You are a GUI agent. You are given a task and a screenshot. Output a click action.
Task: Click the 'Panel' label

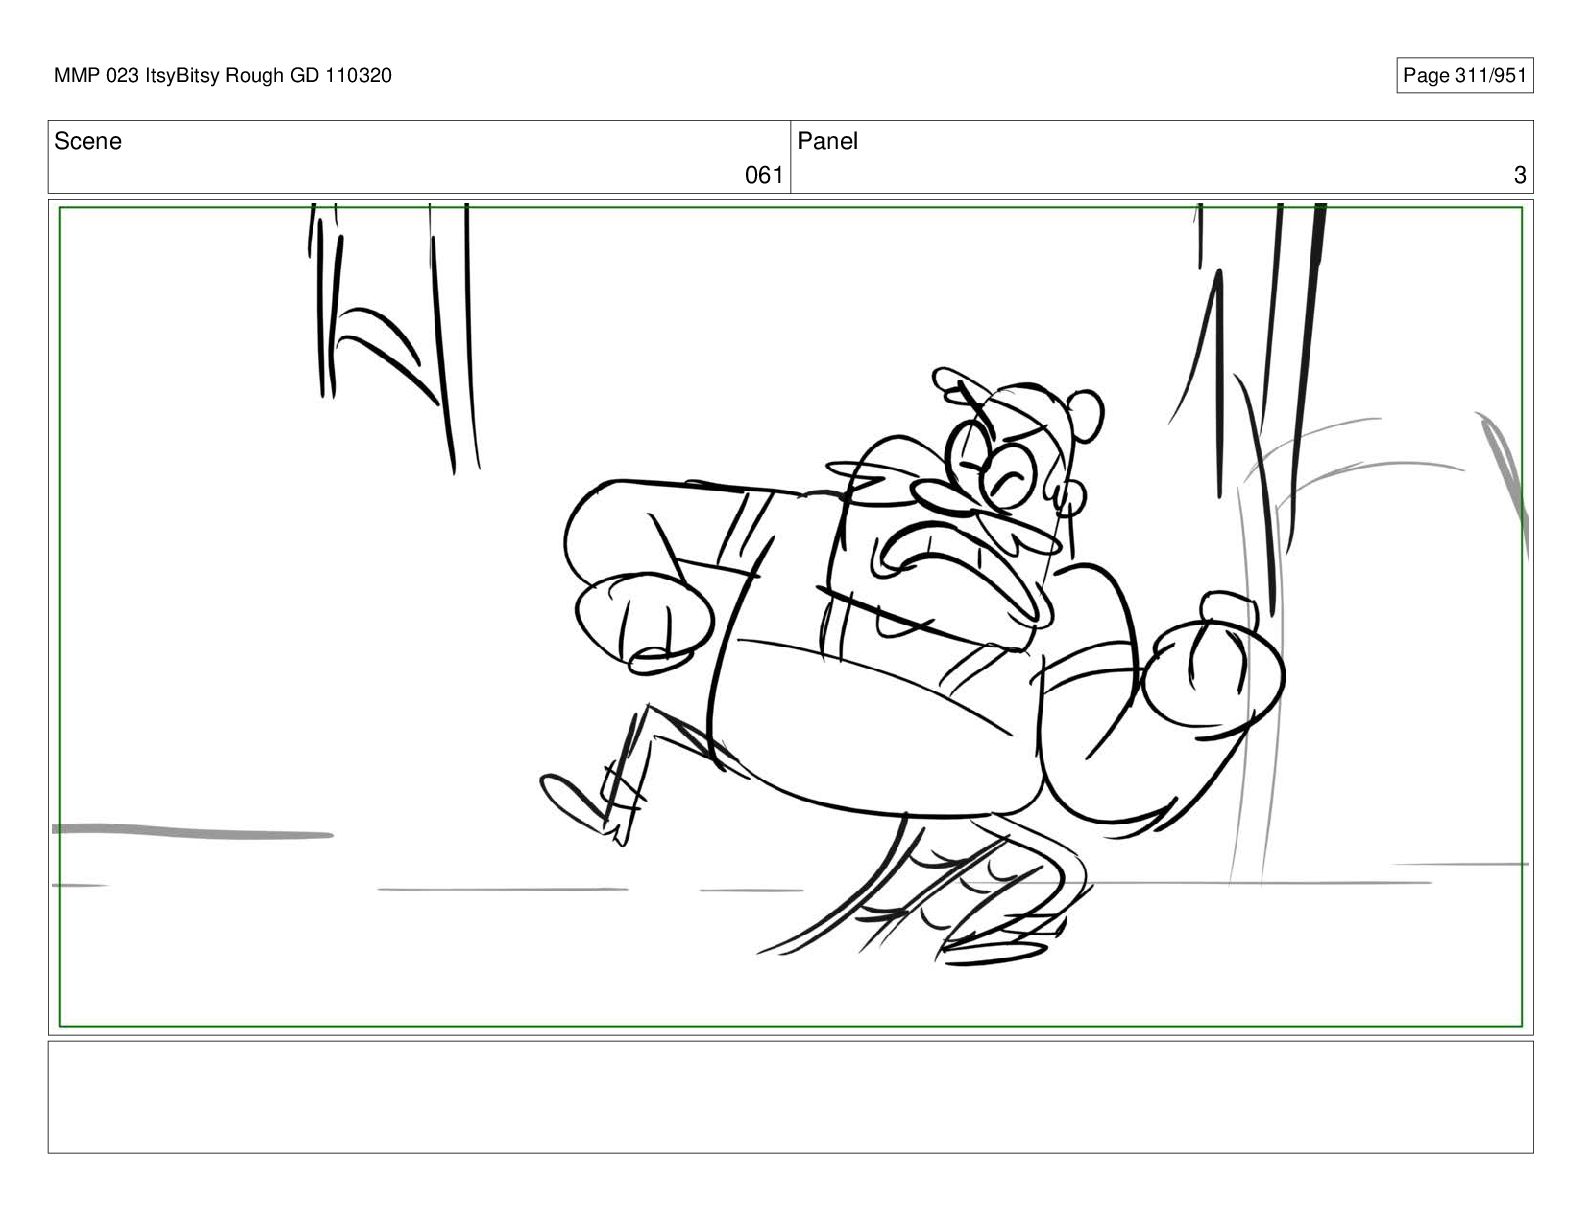[x=828, y=141]
